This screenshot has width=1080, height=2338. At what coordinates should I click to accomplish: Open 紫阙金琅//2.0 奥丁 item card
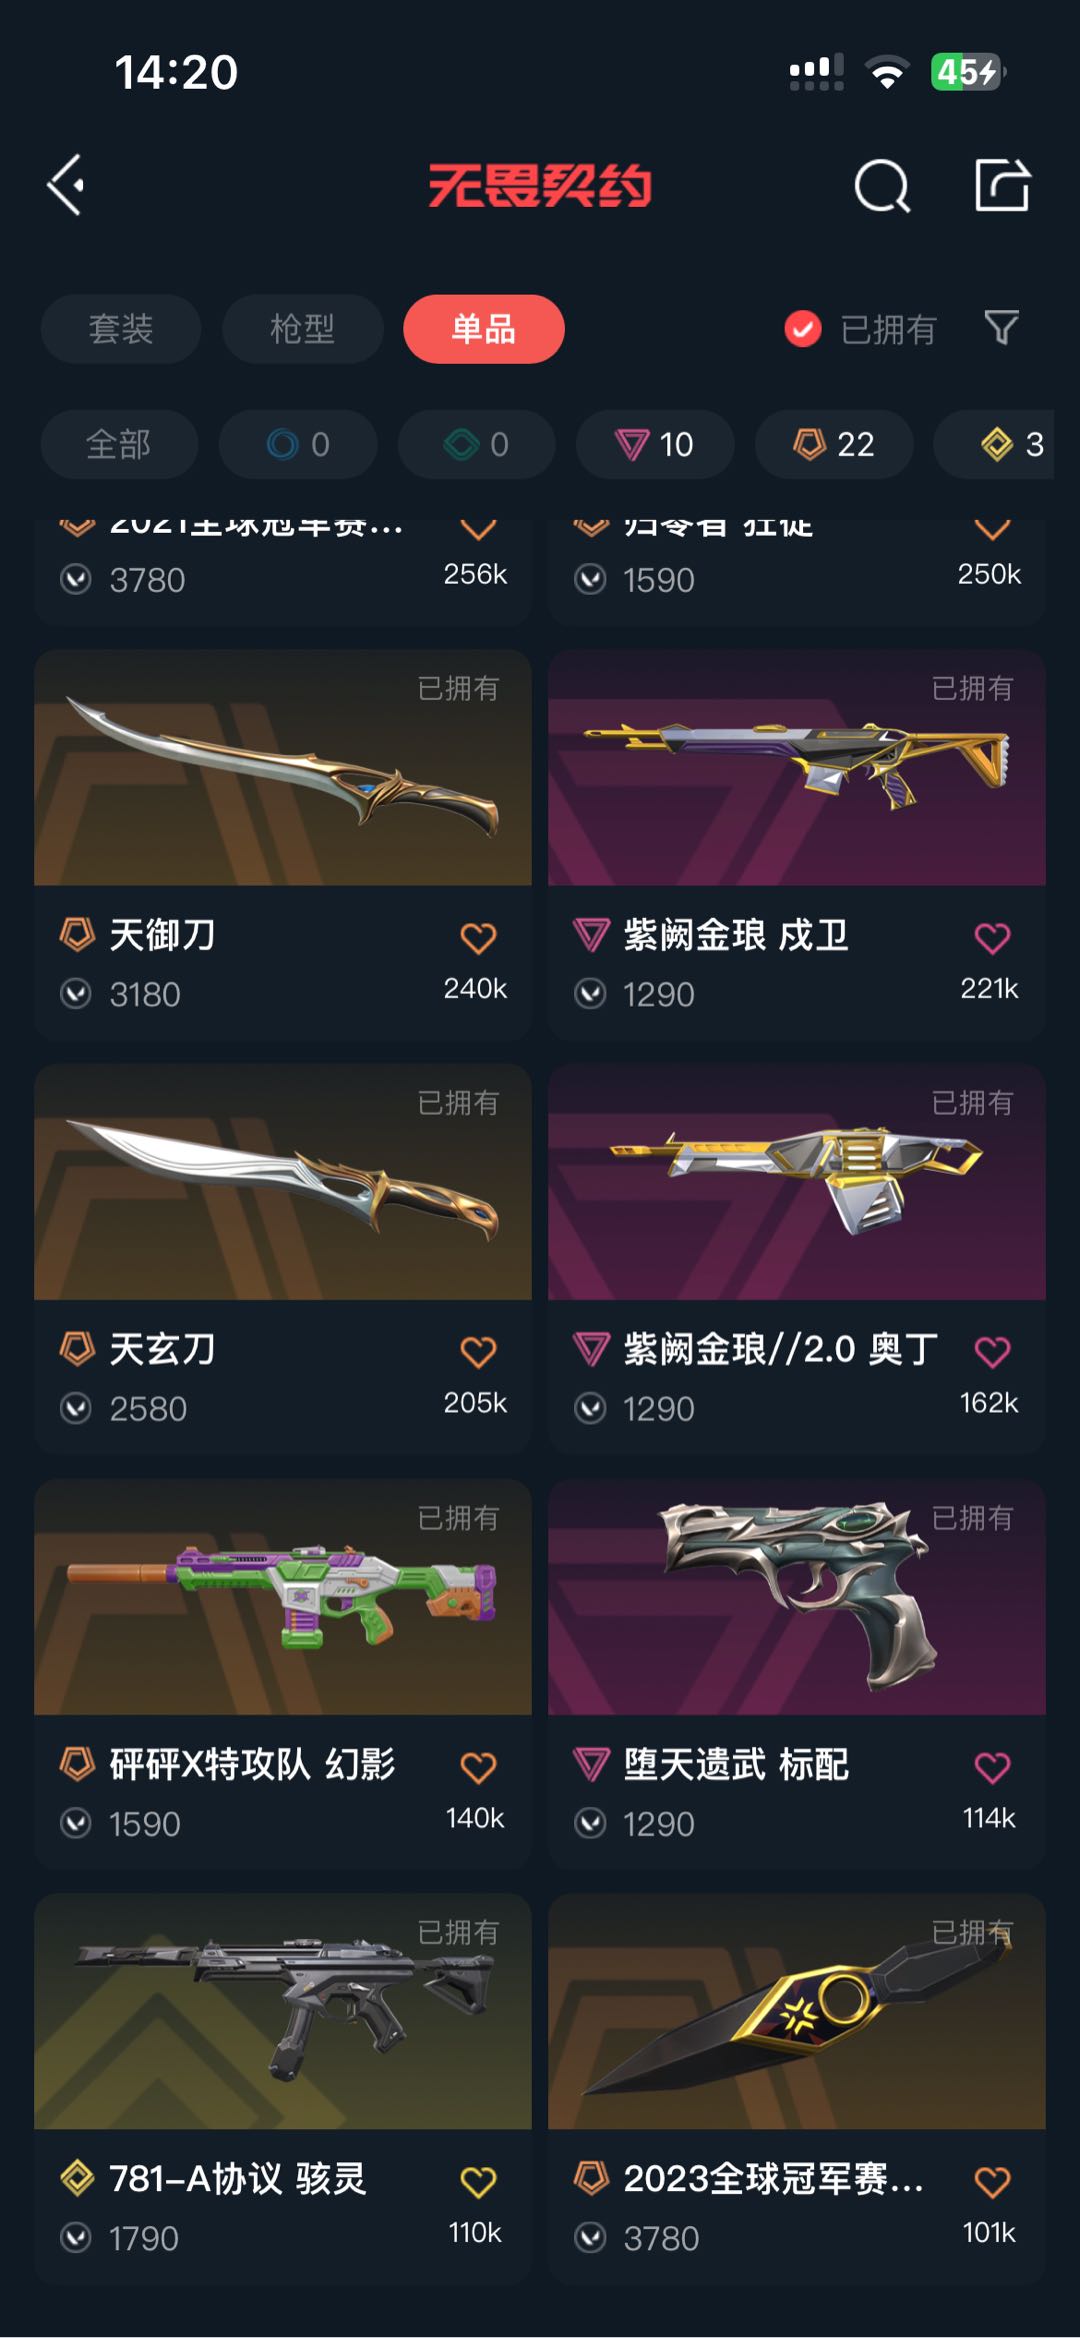point(797,1260)
